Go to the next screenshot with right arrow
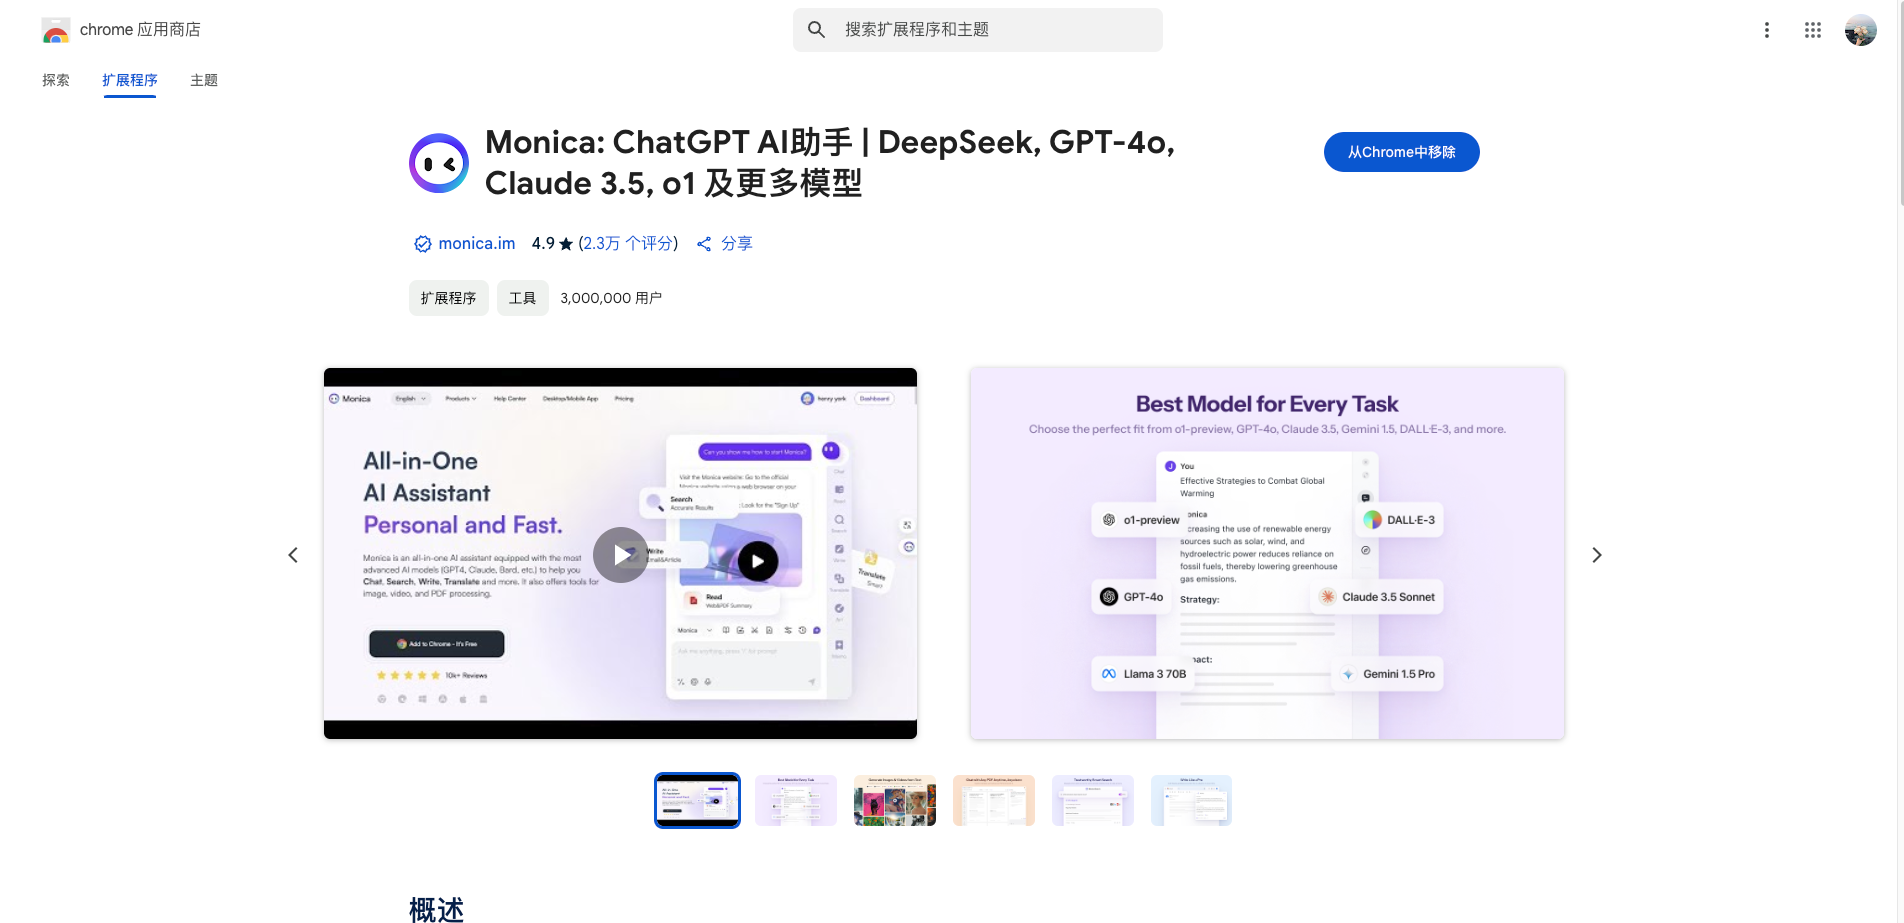 (x=1596, y=555)
